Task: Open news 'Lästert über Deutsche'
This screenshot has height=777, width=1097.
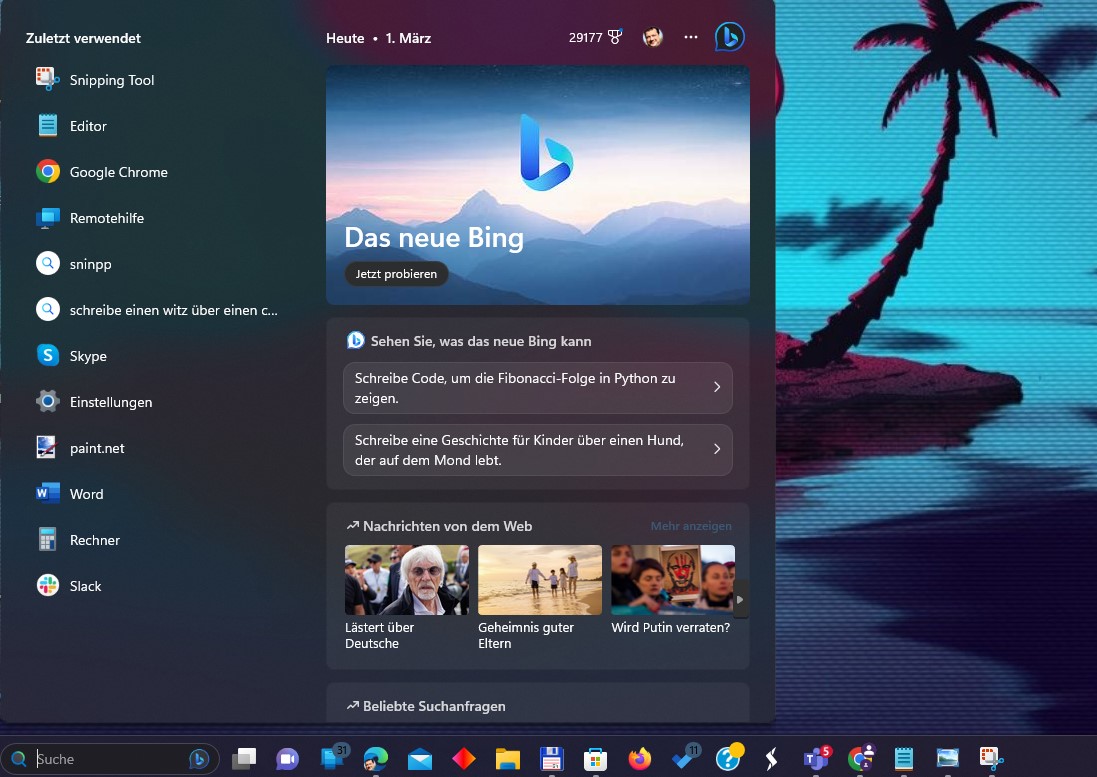Action: 406,598
